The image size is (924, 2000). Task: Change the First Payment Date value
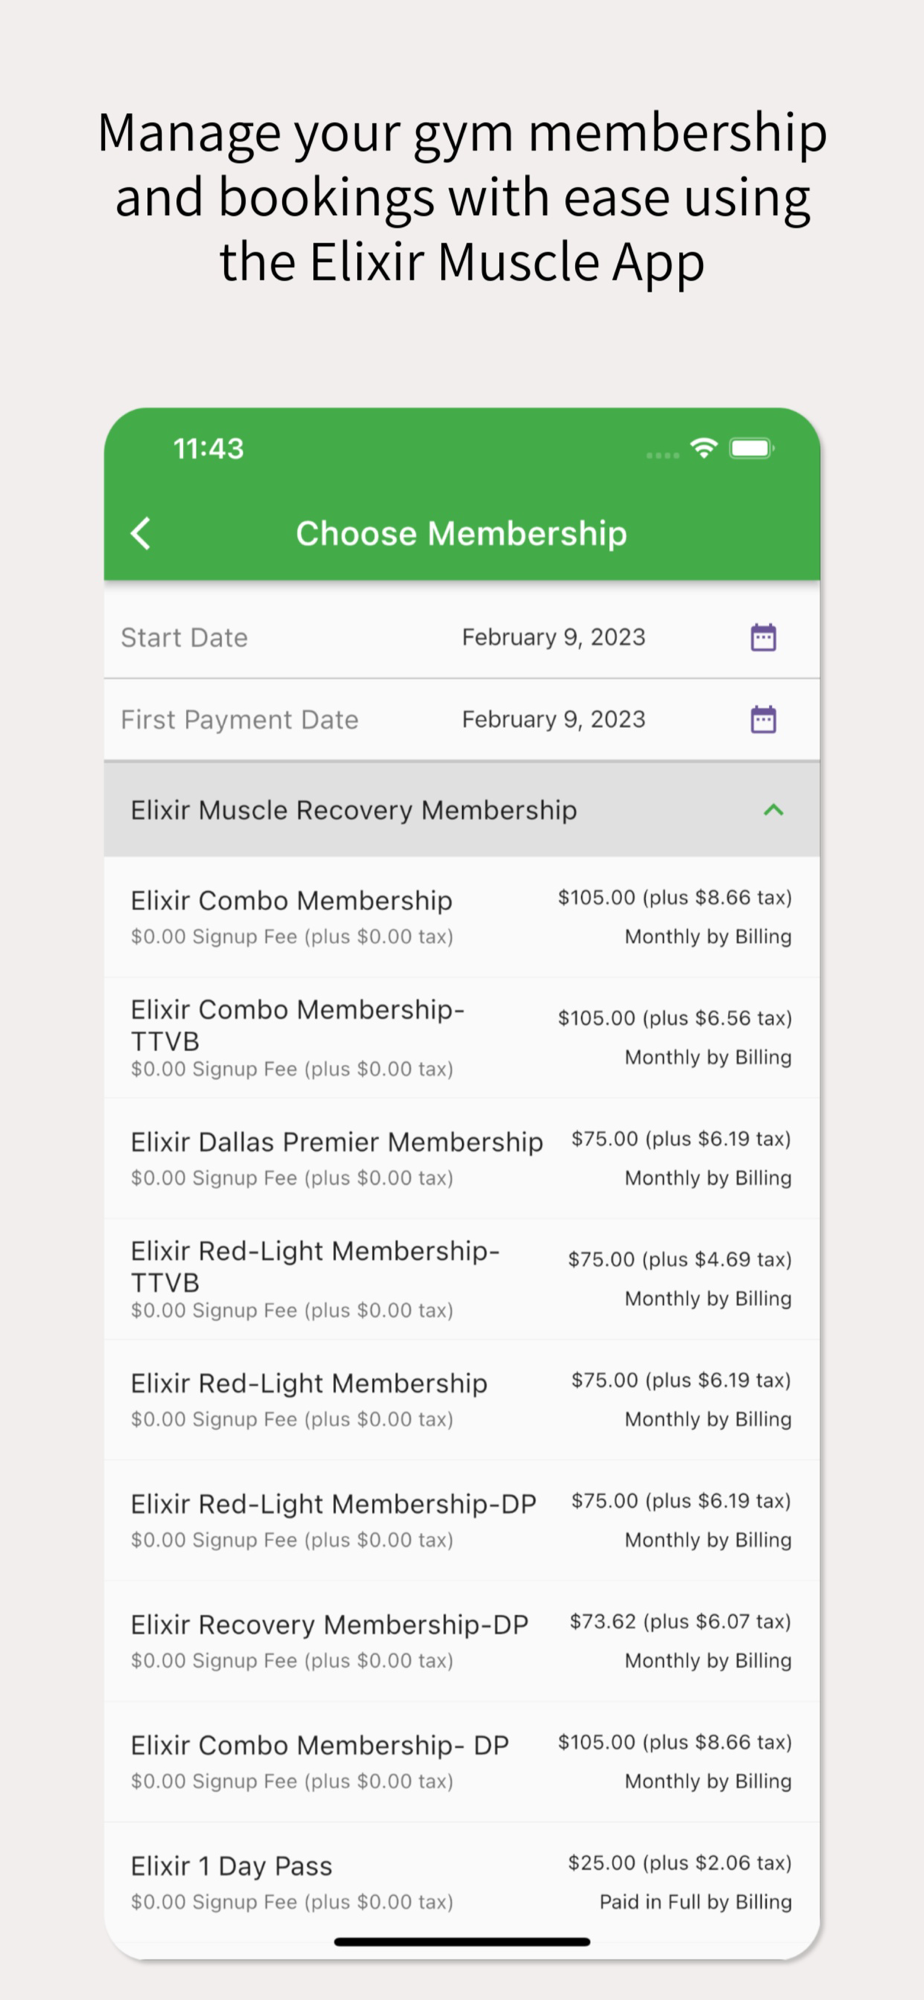[553, 720]
